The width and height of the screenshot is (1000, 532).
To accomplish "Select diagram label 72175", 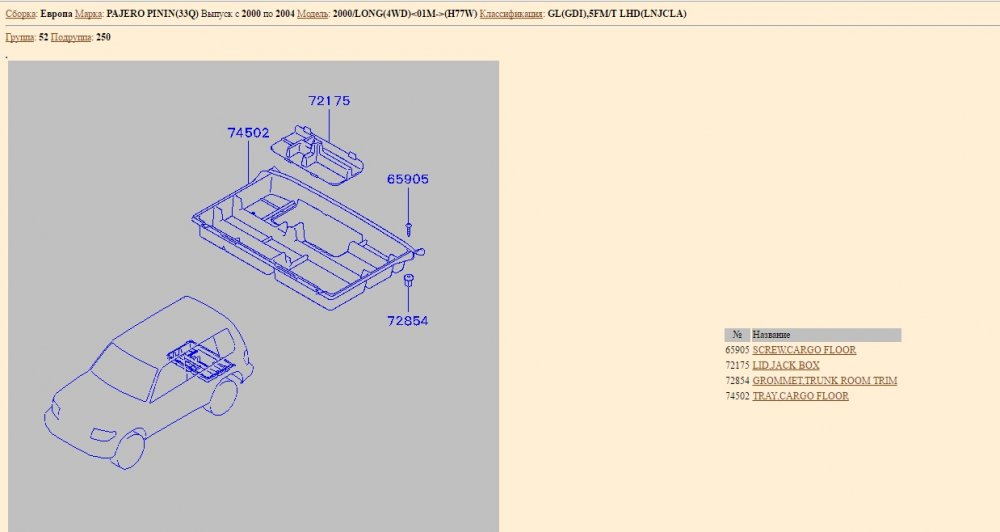I will tap(329, 101).
